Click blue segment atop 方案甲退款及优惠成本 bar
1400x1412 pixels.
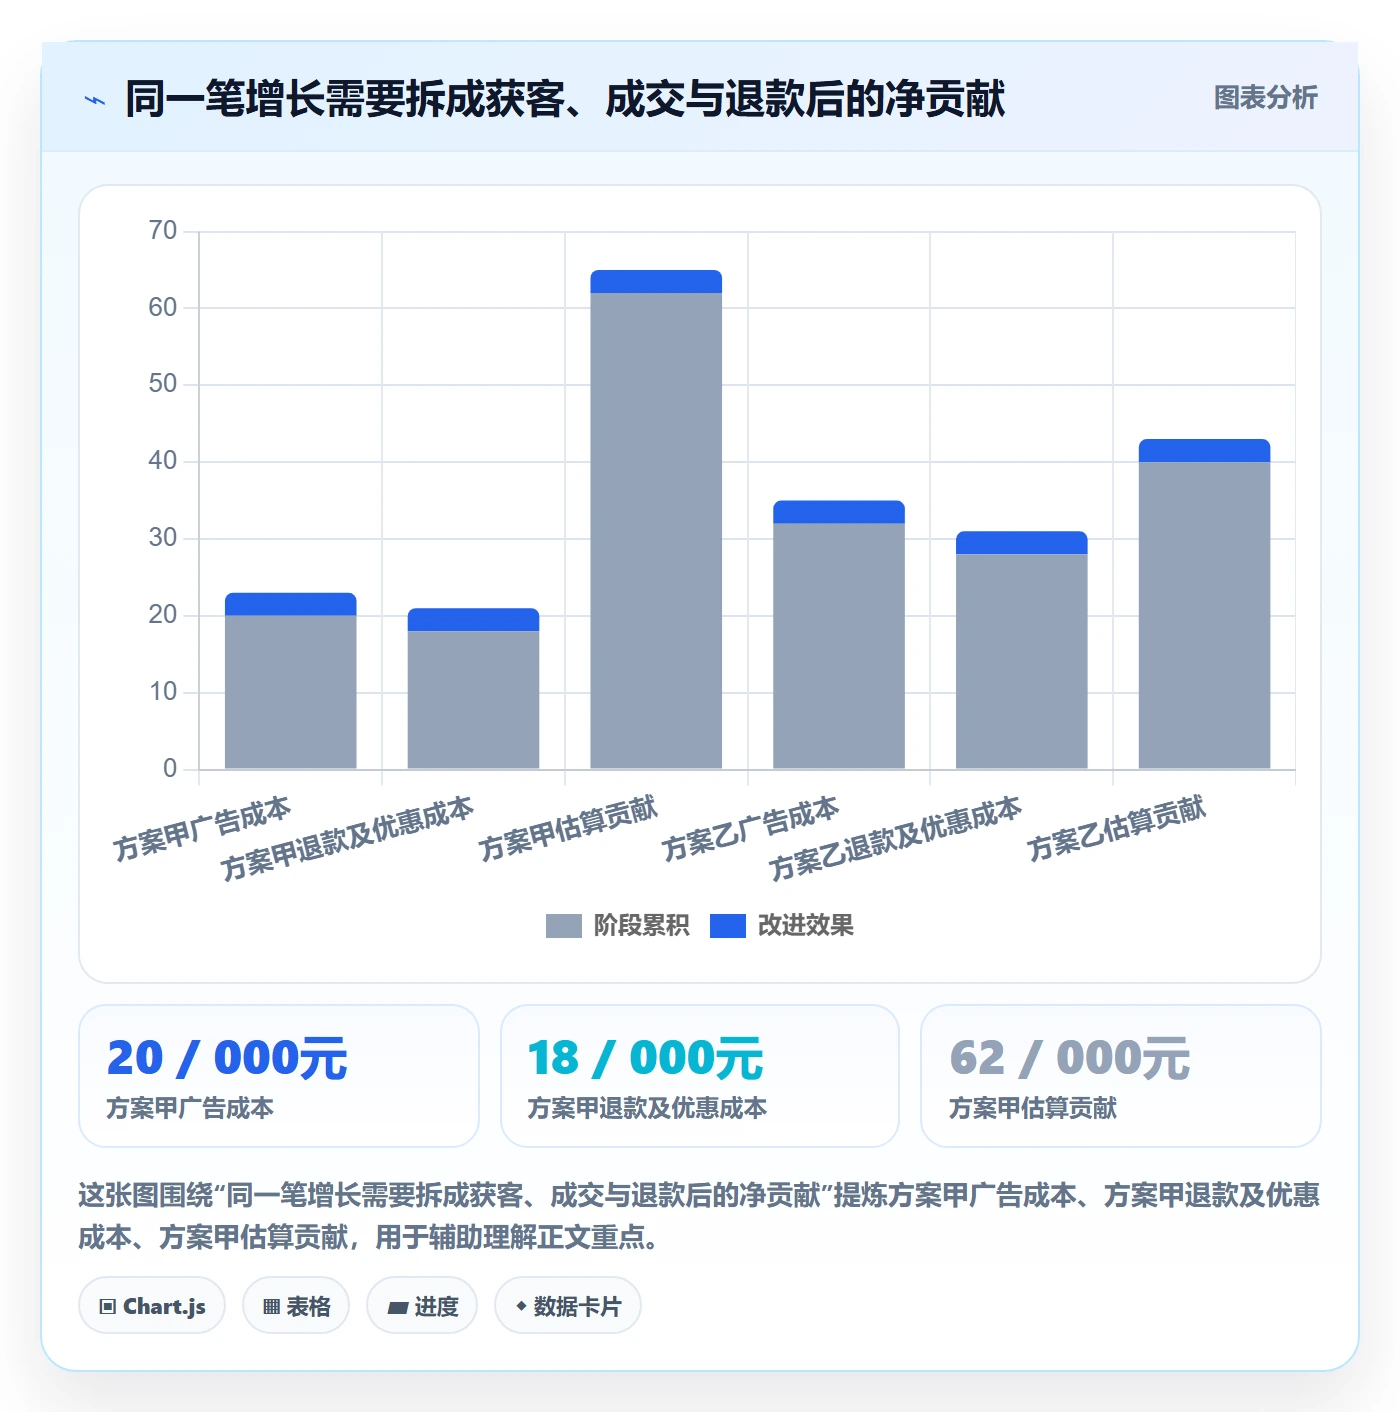(x=473, y=620)
